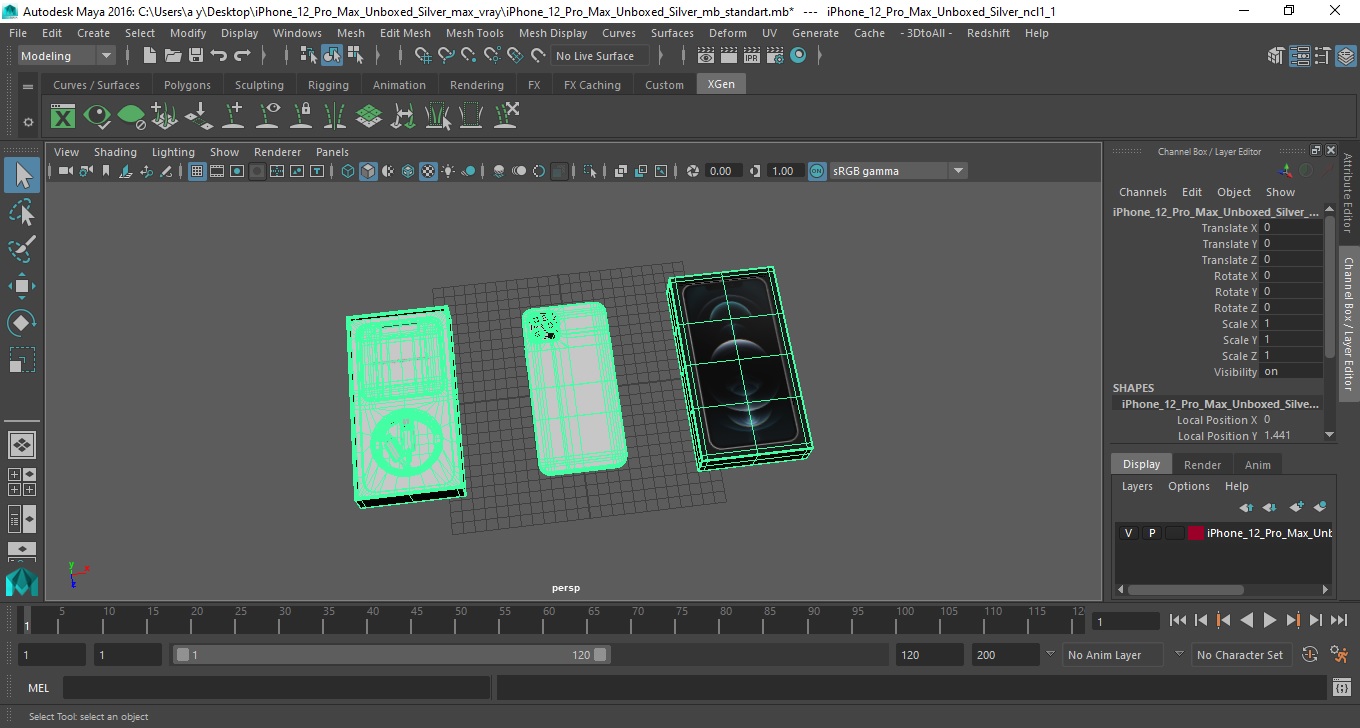Click the snap to curves magnet icon

[446, 56]
